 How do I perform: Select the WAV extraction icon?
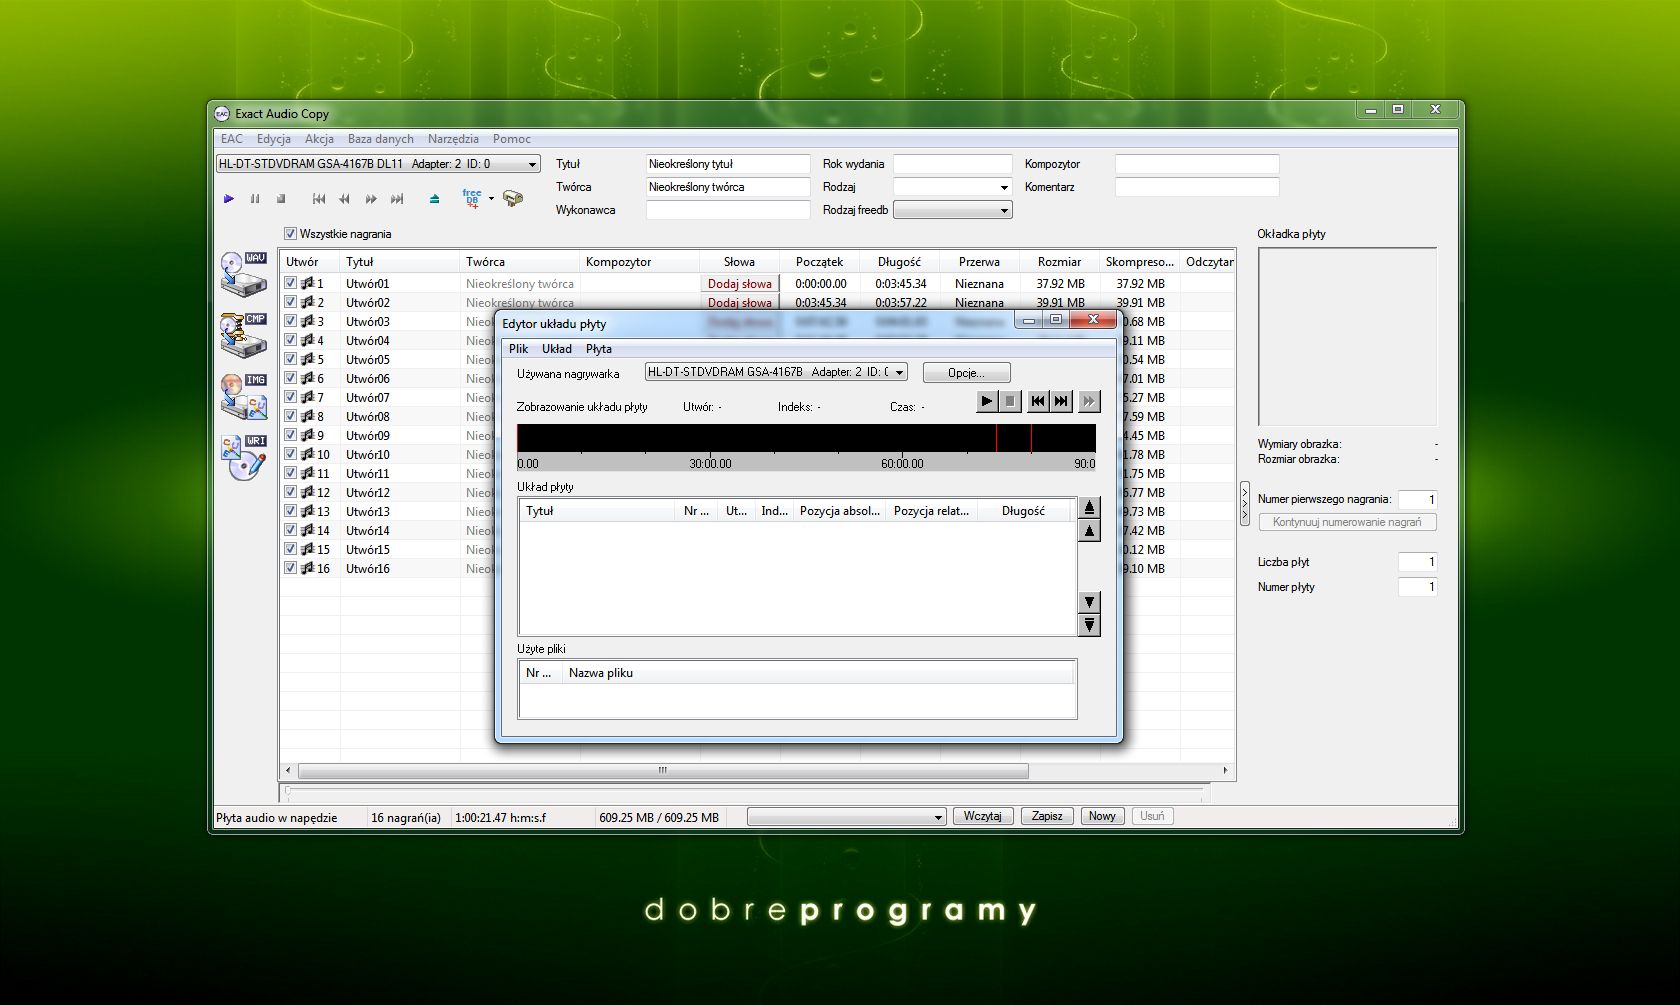[x=243, y=275]
